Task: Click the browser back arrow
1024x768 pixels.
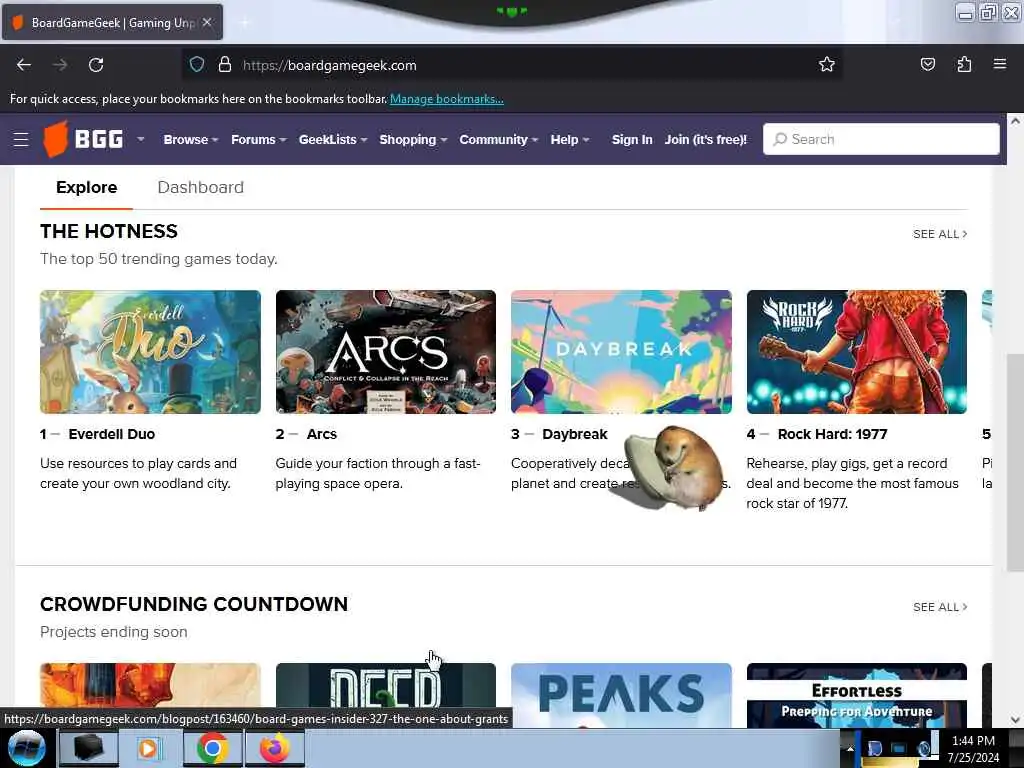Action: [24, 65]
